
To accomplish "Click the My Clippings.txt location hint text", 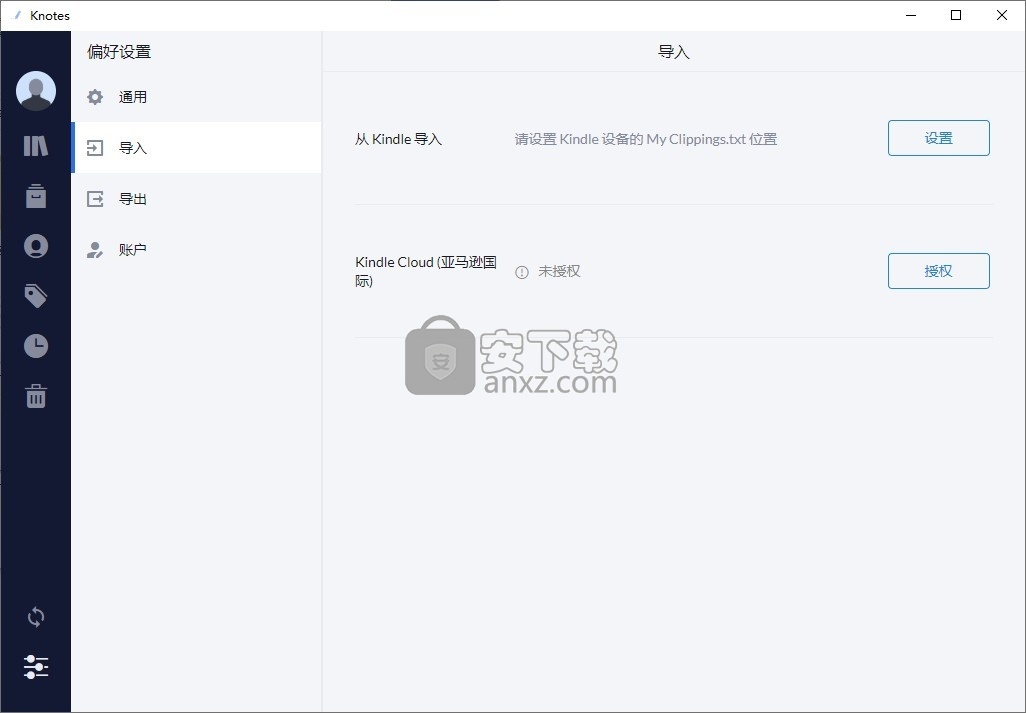I will 645,139.
